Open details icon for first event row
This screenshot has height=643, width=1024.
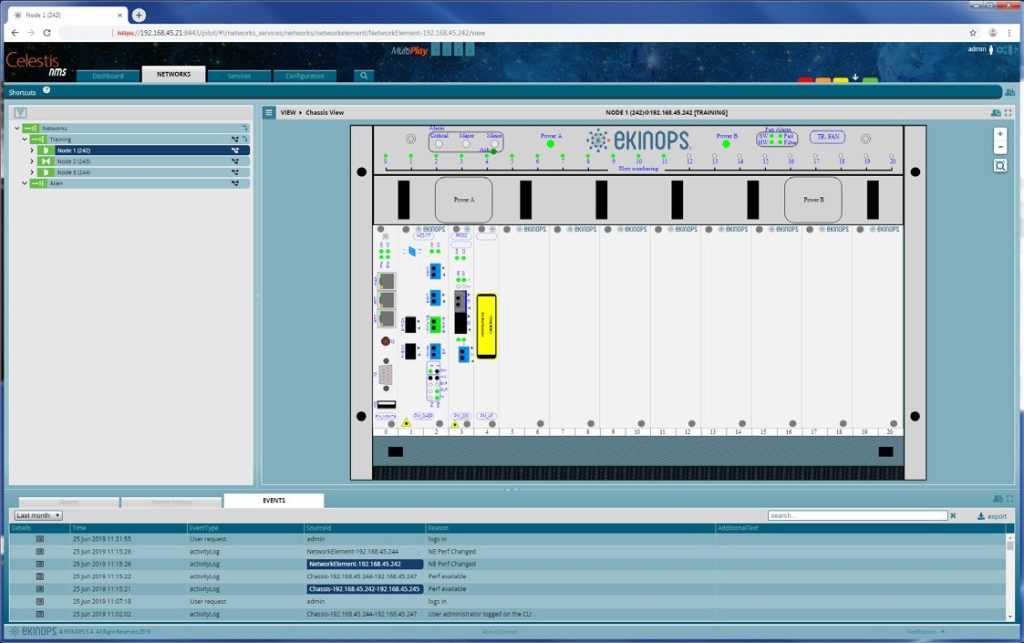pos(40,539)
